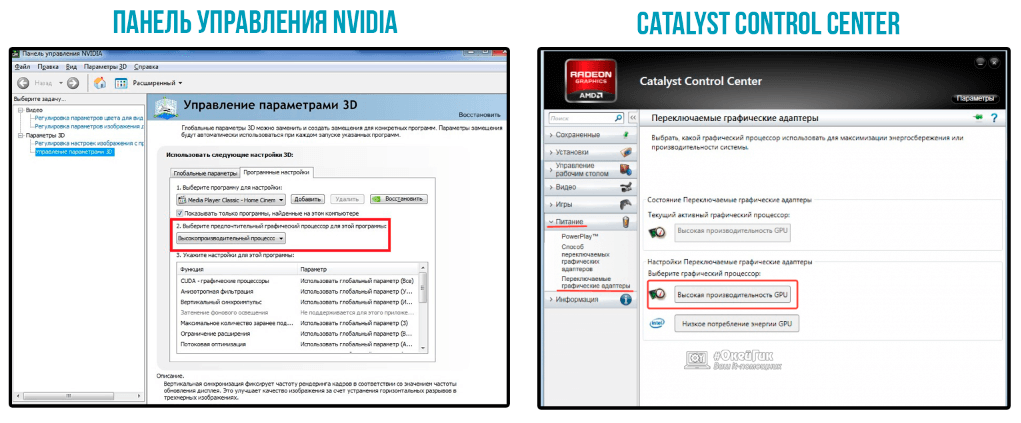Toggle 'Показывать только программы' checkbox
The height and width of the screenshot is (423, 1021).
tap(180, 213)
